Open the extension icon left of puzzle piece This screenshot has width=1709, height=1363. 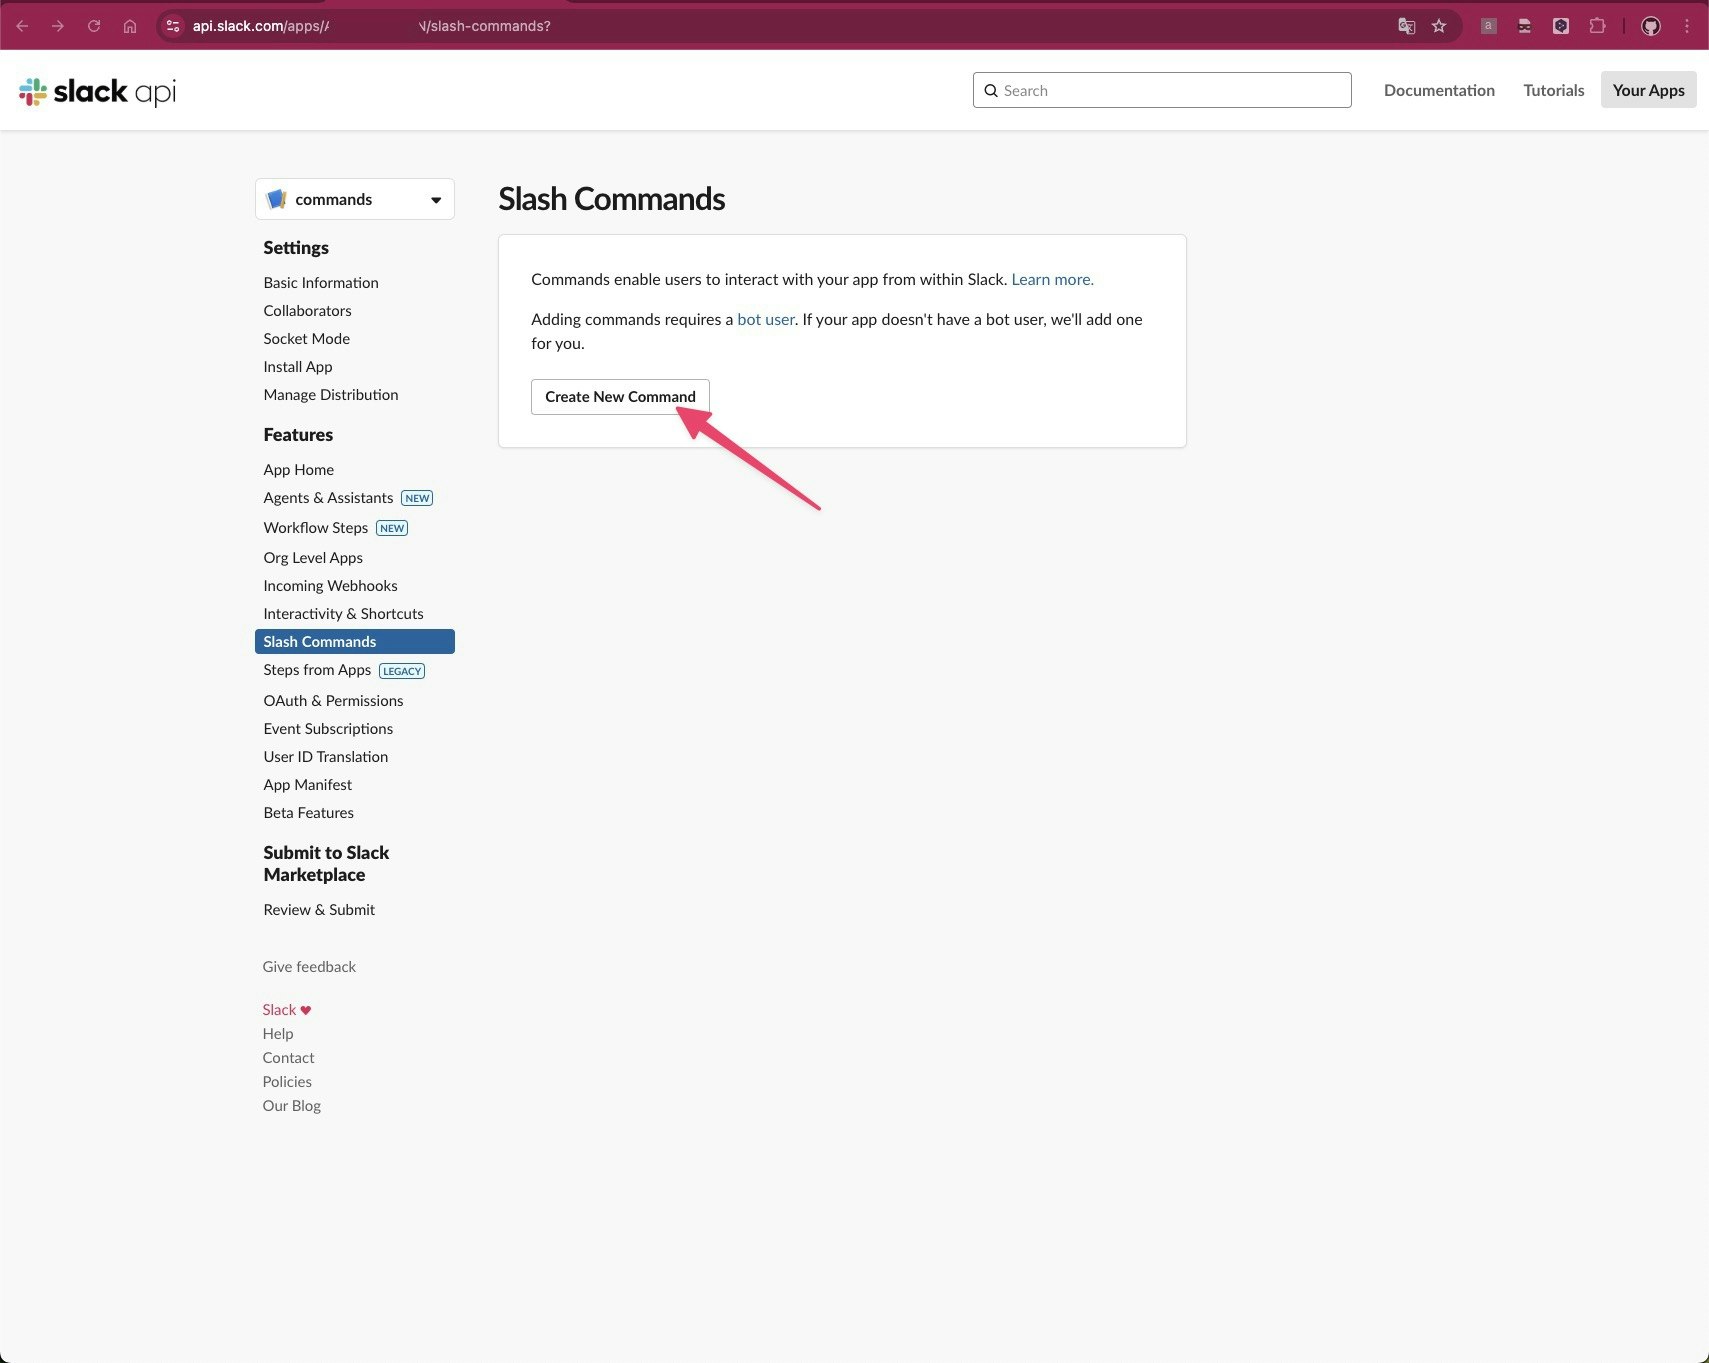pos(1561,26)
